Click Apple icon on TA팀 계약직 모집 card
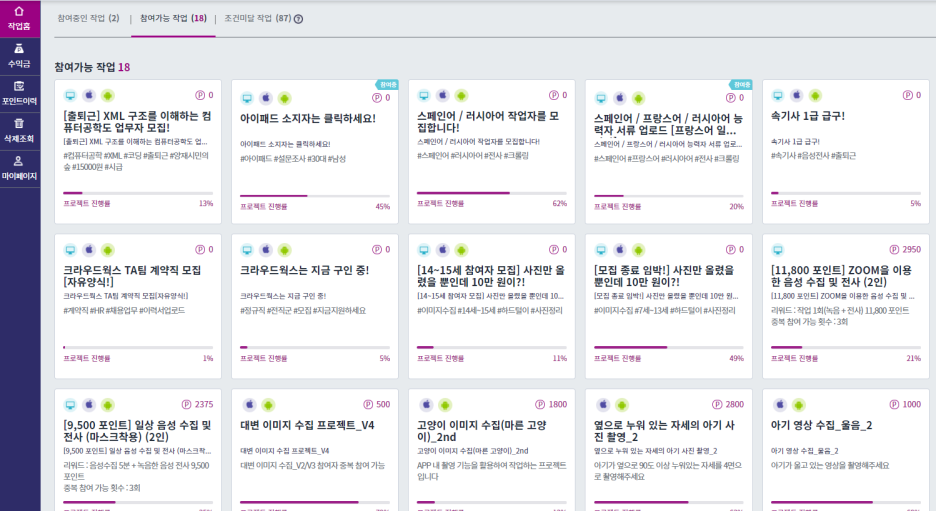Viewport: 936px width, 511px height. pyautogui.click(x=89, y=250)
